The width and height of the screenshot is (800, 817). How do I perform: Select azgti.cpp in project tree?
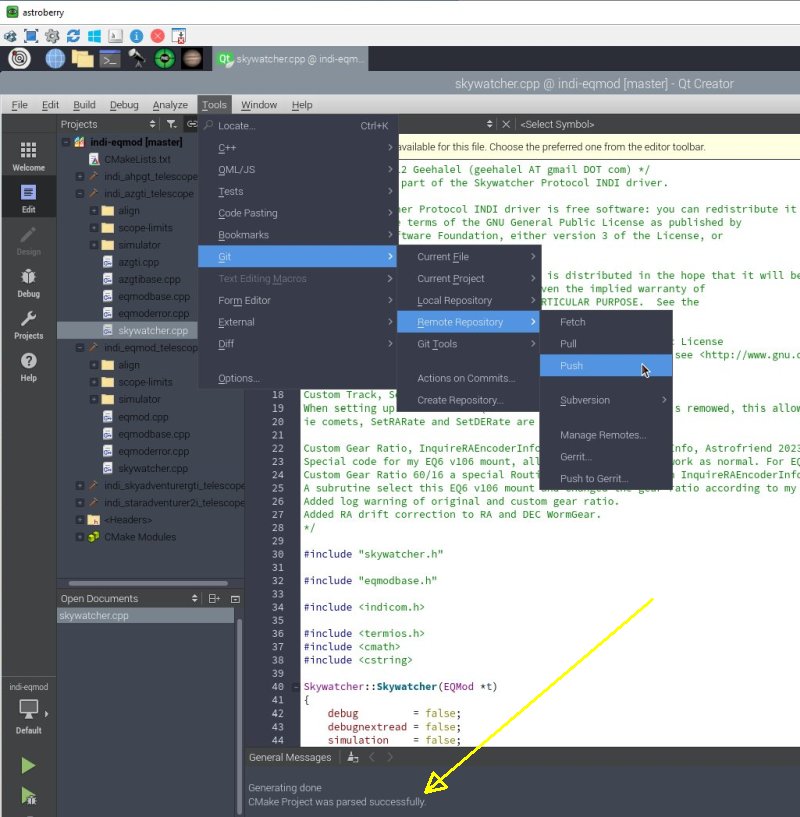point(138,262)
